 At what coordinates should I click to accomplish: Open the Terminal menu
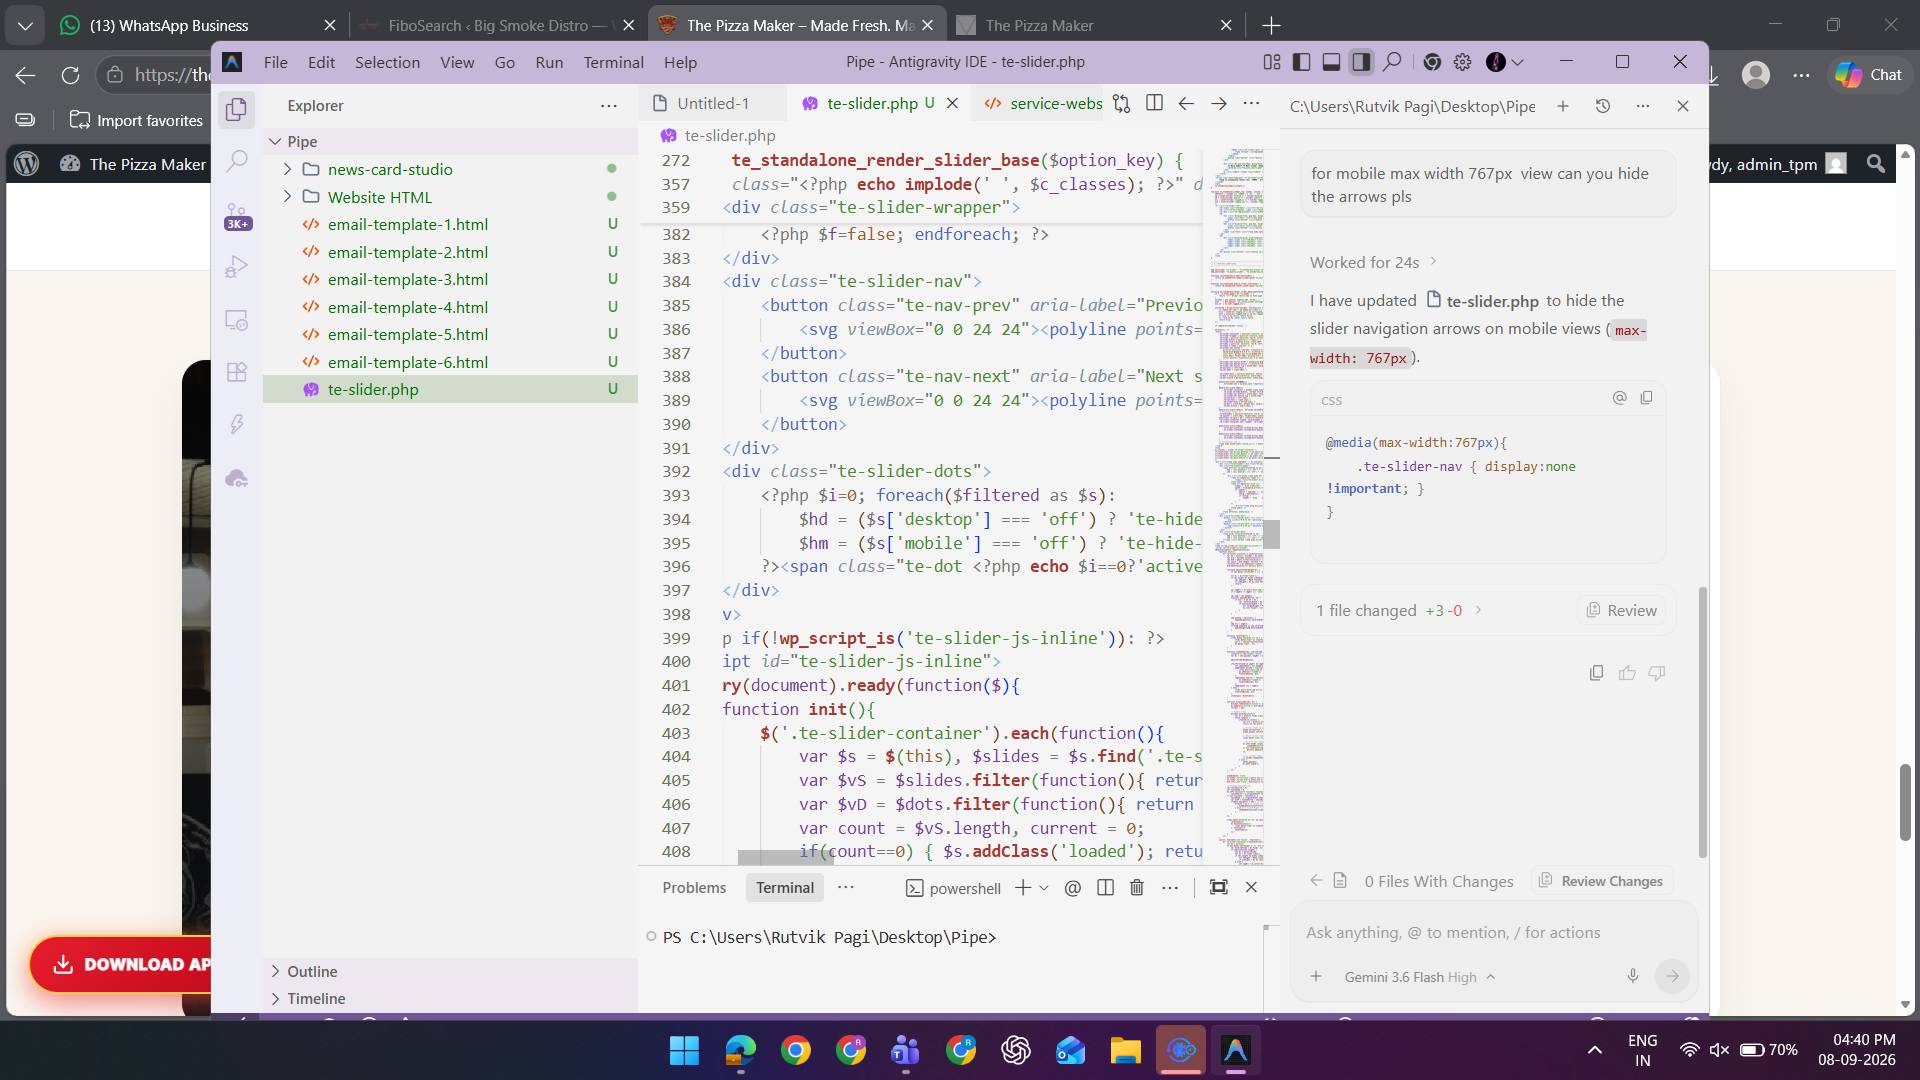[613, 62]
